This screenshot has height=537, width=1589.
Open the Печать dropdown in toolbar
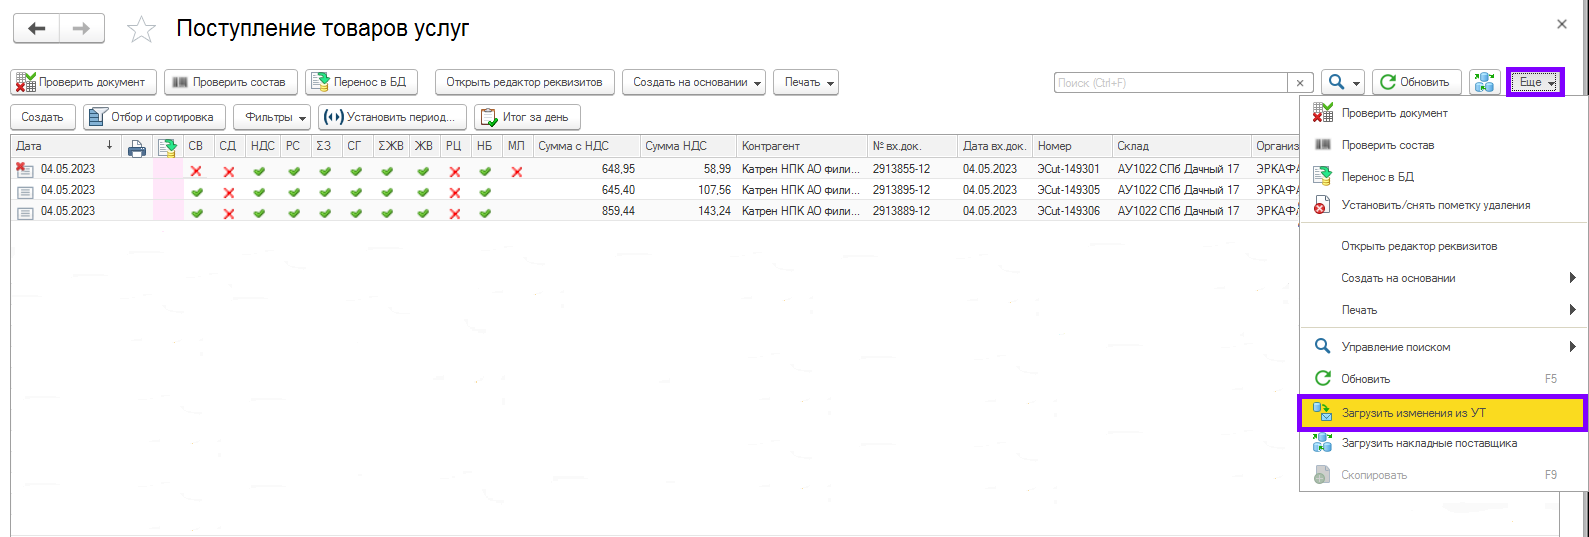[x=805, y=83]
